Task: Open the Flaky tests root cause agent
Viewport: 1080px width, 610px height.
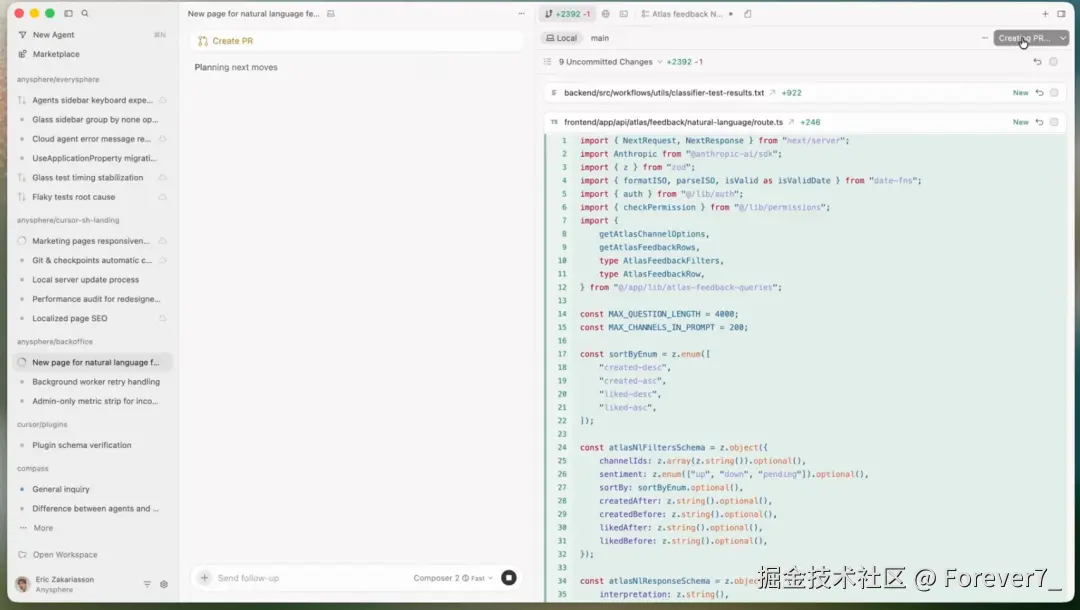Action: (x=92, y=197)
